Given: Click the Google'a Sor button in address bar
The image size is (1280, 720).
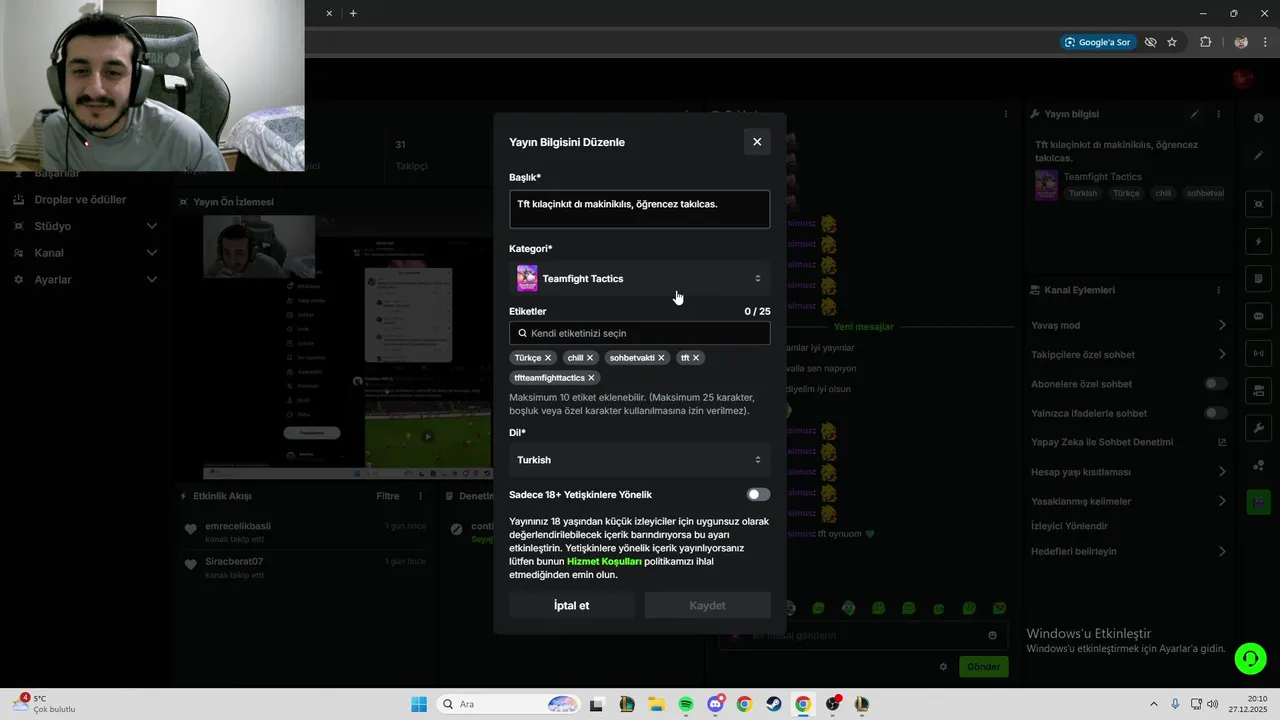Looking at the screenshot, I should click(x=1097, y=42).
